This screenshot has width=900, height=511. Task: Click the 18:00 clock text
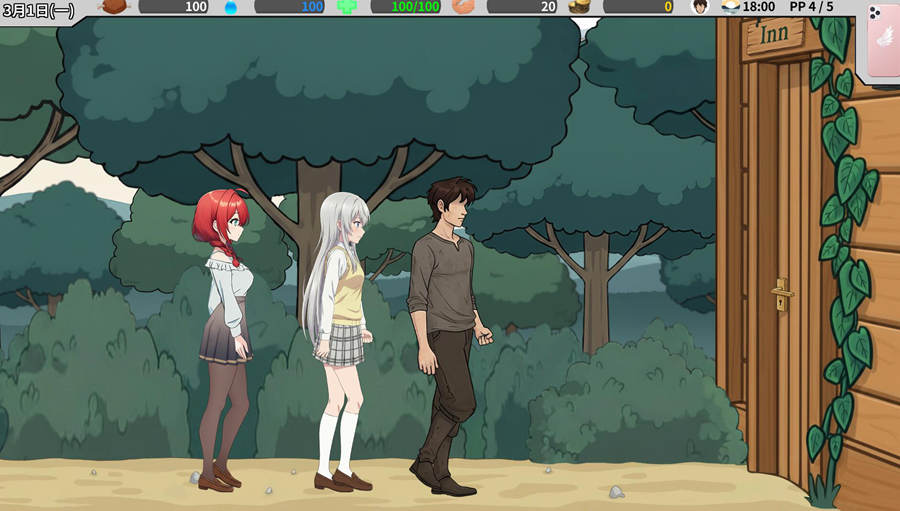(x=759, y=7)
